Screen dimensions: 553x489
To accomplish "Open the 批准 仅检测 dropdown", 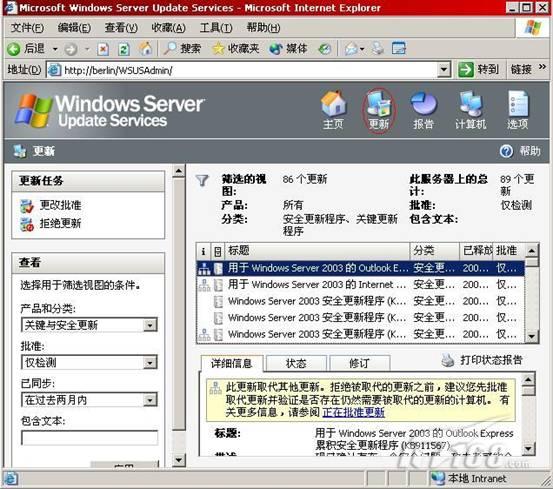I will (89, 362).
